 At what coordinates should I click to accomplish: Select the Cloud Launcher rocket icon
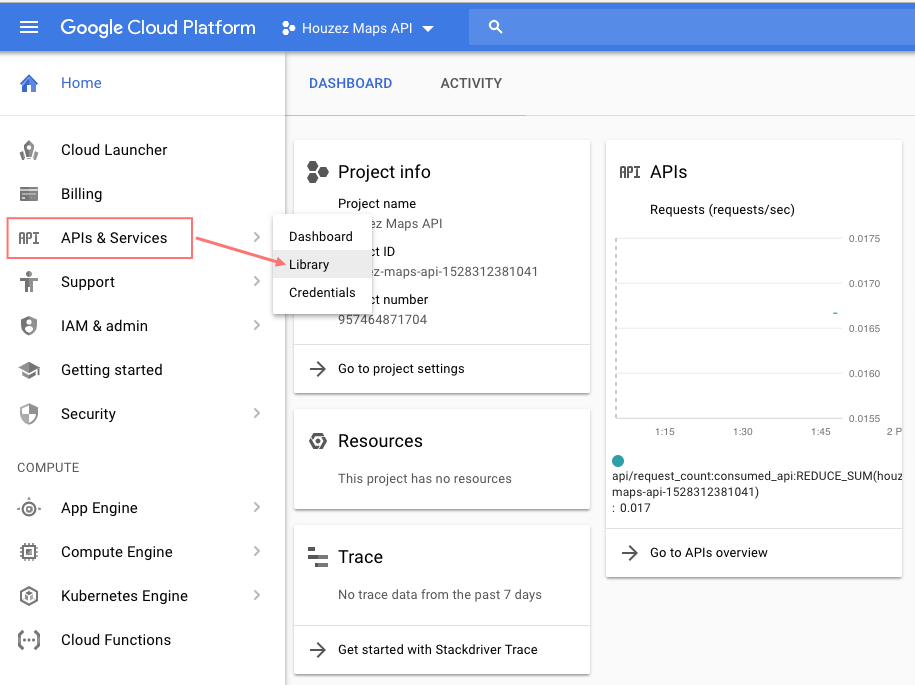29,149
